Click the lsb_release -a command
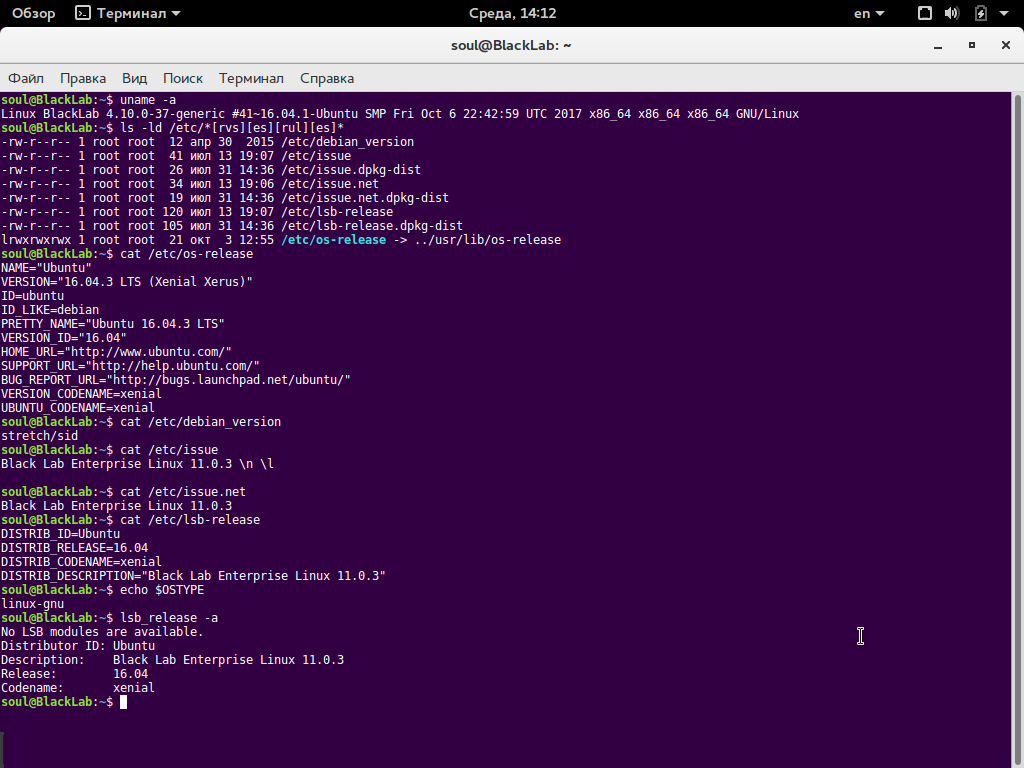The width and height of the screenshot is (1024, 768). click(169, 618)
